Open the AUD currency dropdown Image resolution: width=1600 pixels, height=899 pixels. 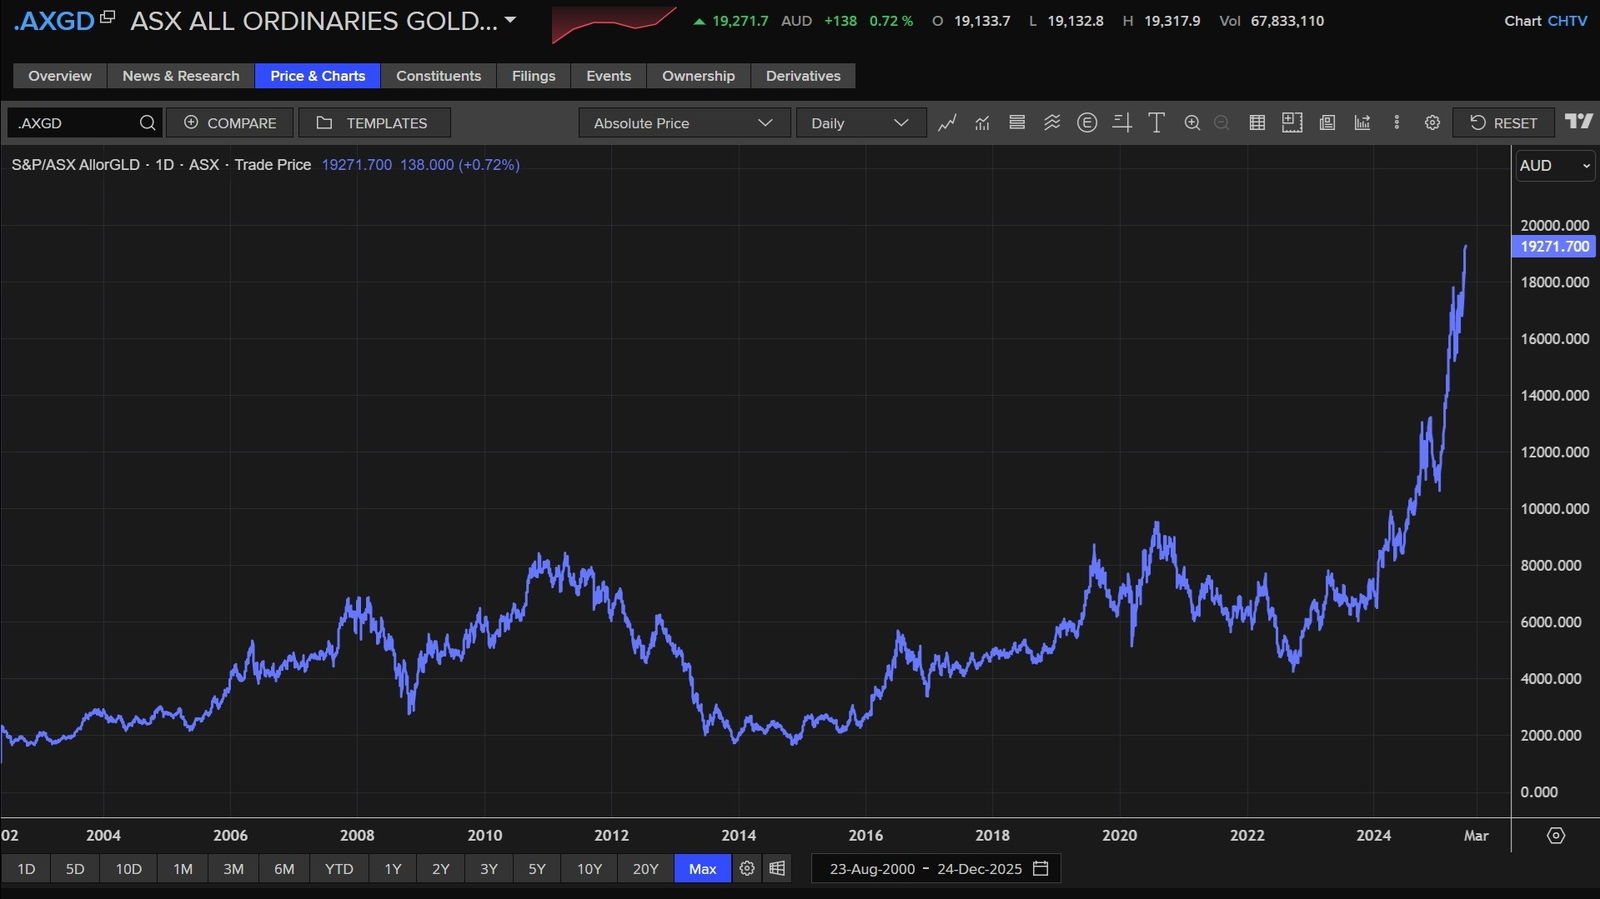1554,166
